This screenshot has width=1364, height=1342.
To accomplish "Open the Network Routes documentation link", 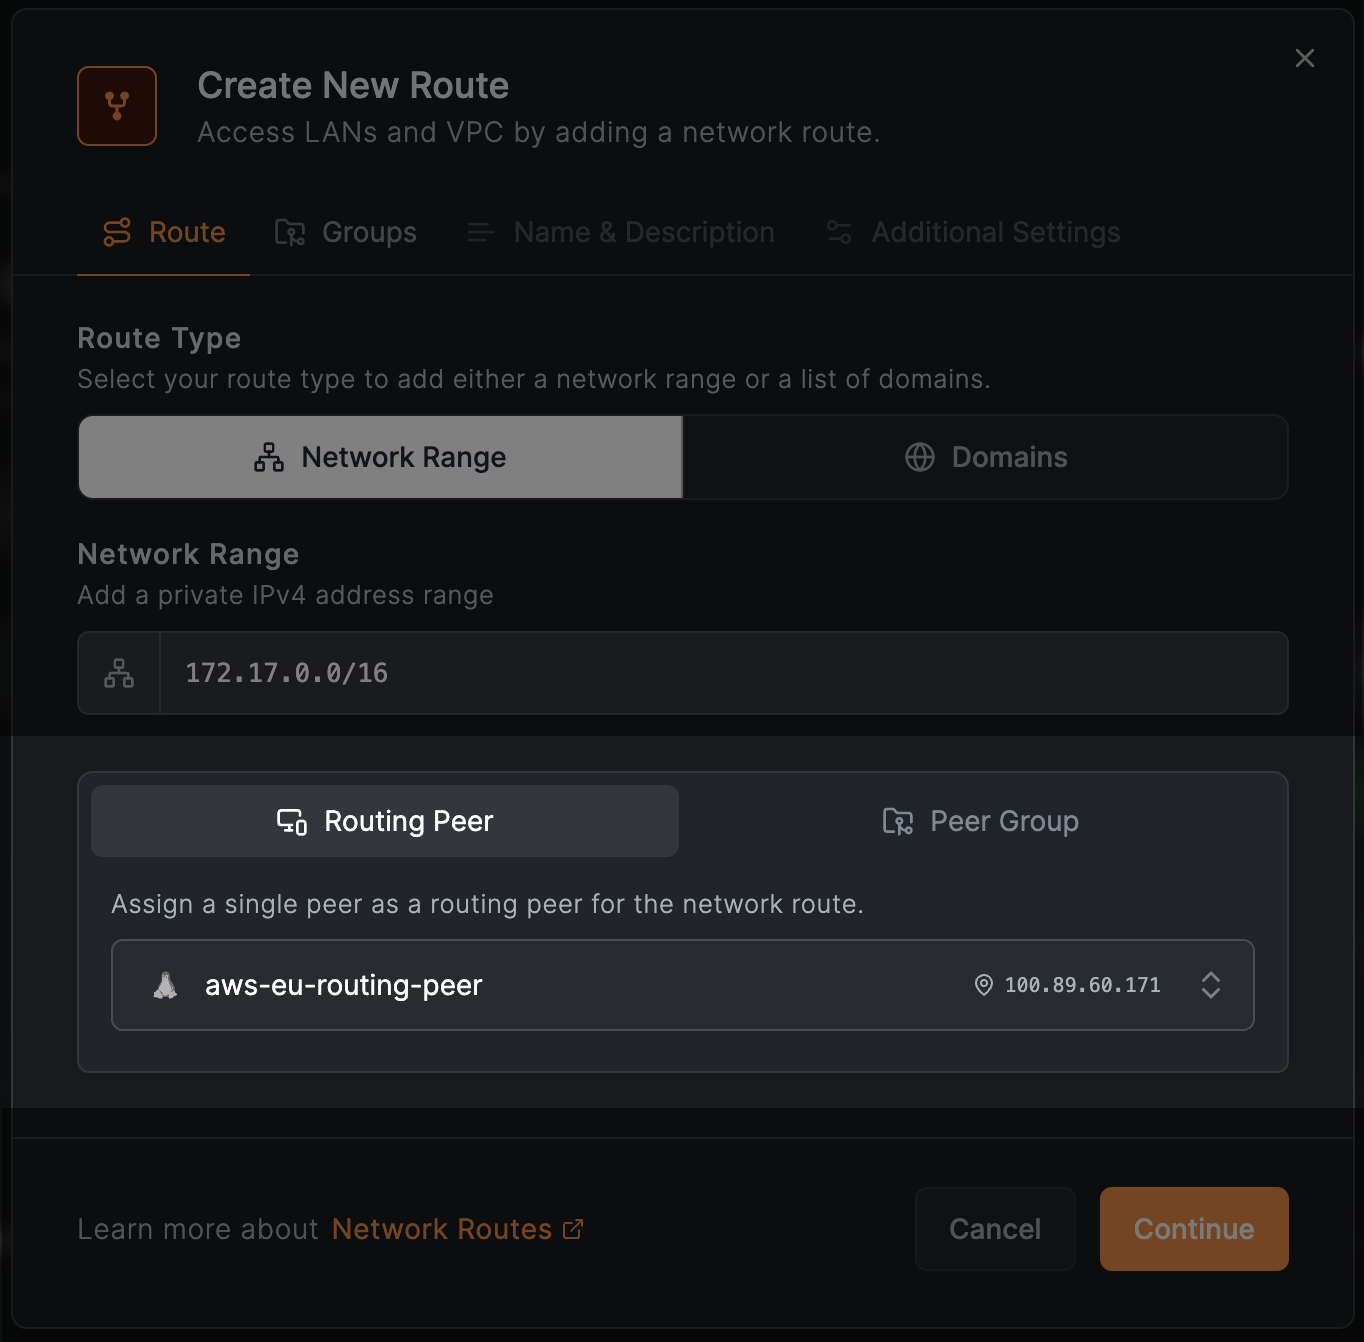I will (444, 1229).
